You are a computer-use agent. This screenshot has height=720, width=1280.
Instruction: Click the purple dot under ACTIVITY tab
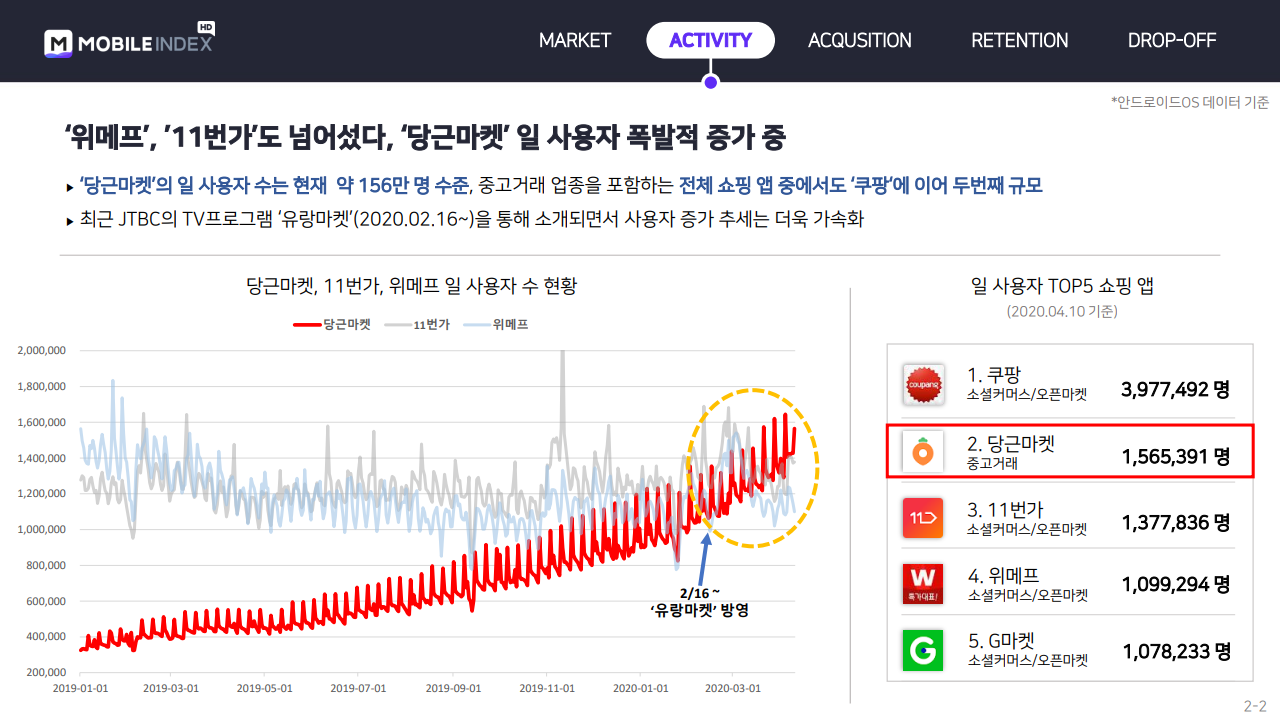coord(710,82)
